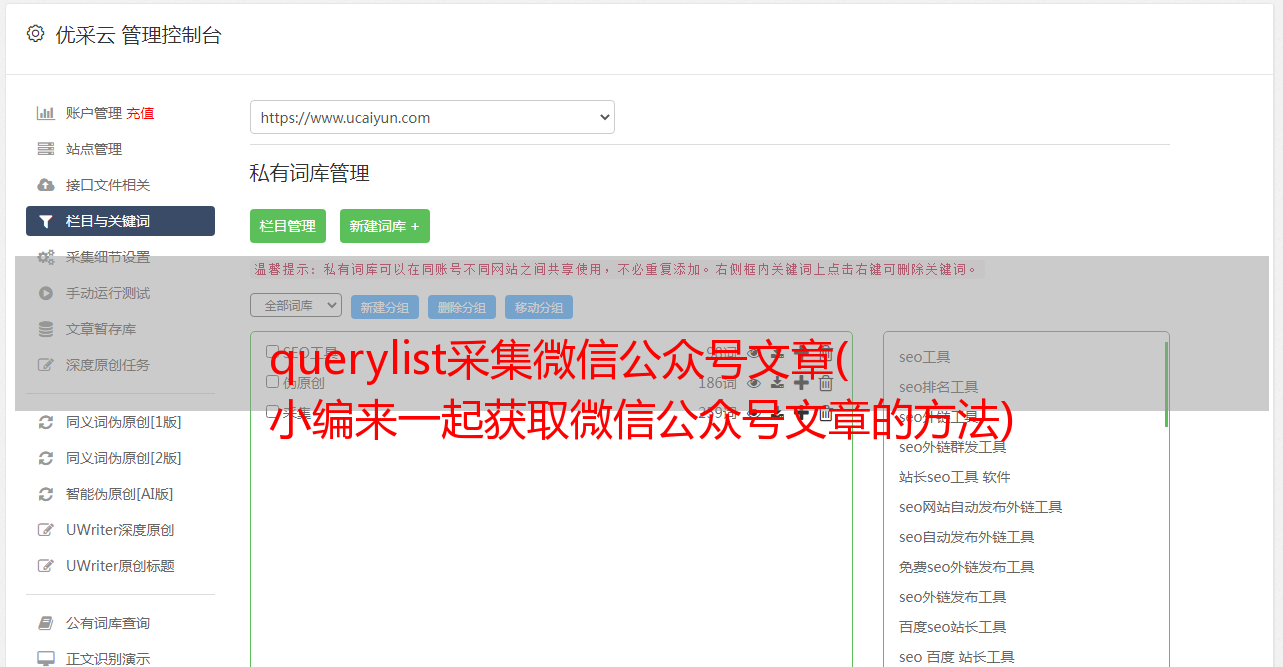This screenshot has width=1283, height=667.
Task: Click the 186词 count in 伪原创 row
Action: coord(717,383)
